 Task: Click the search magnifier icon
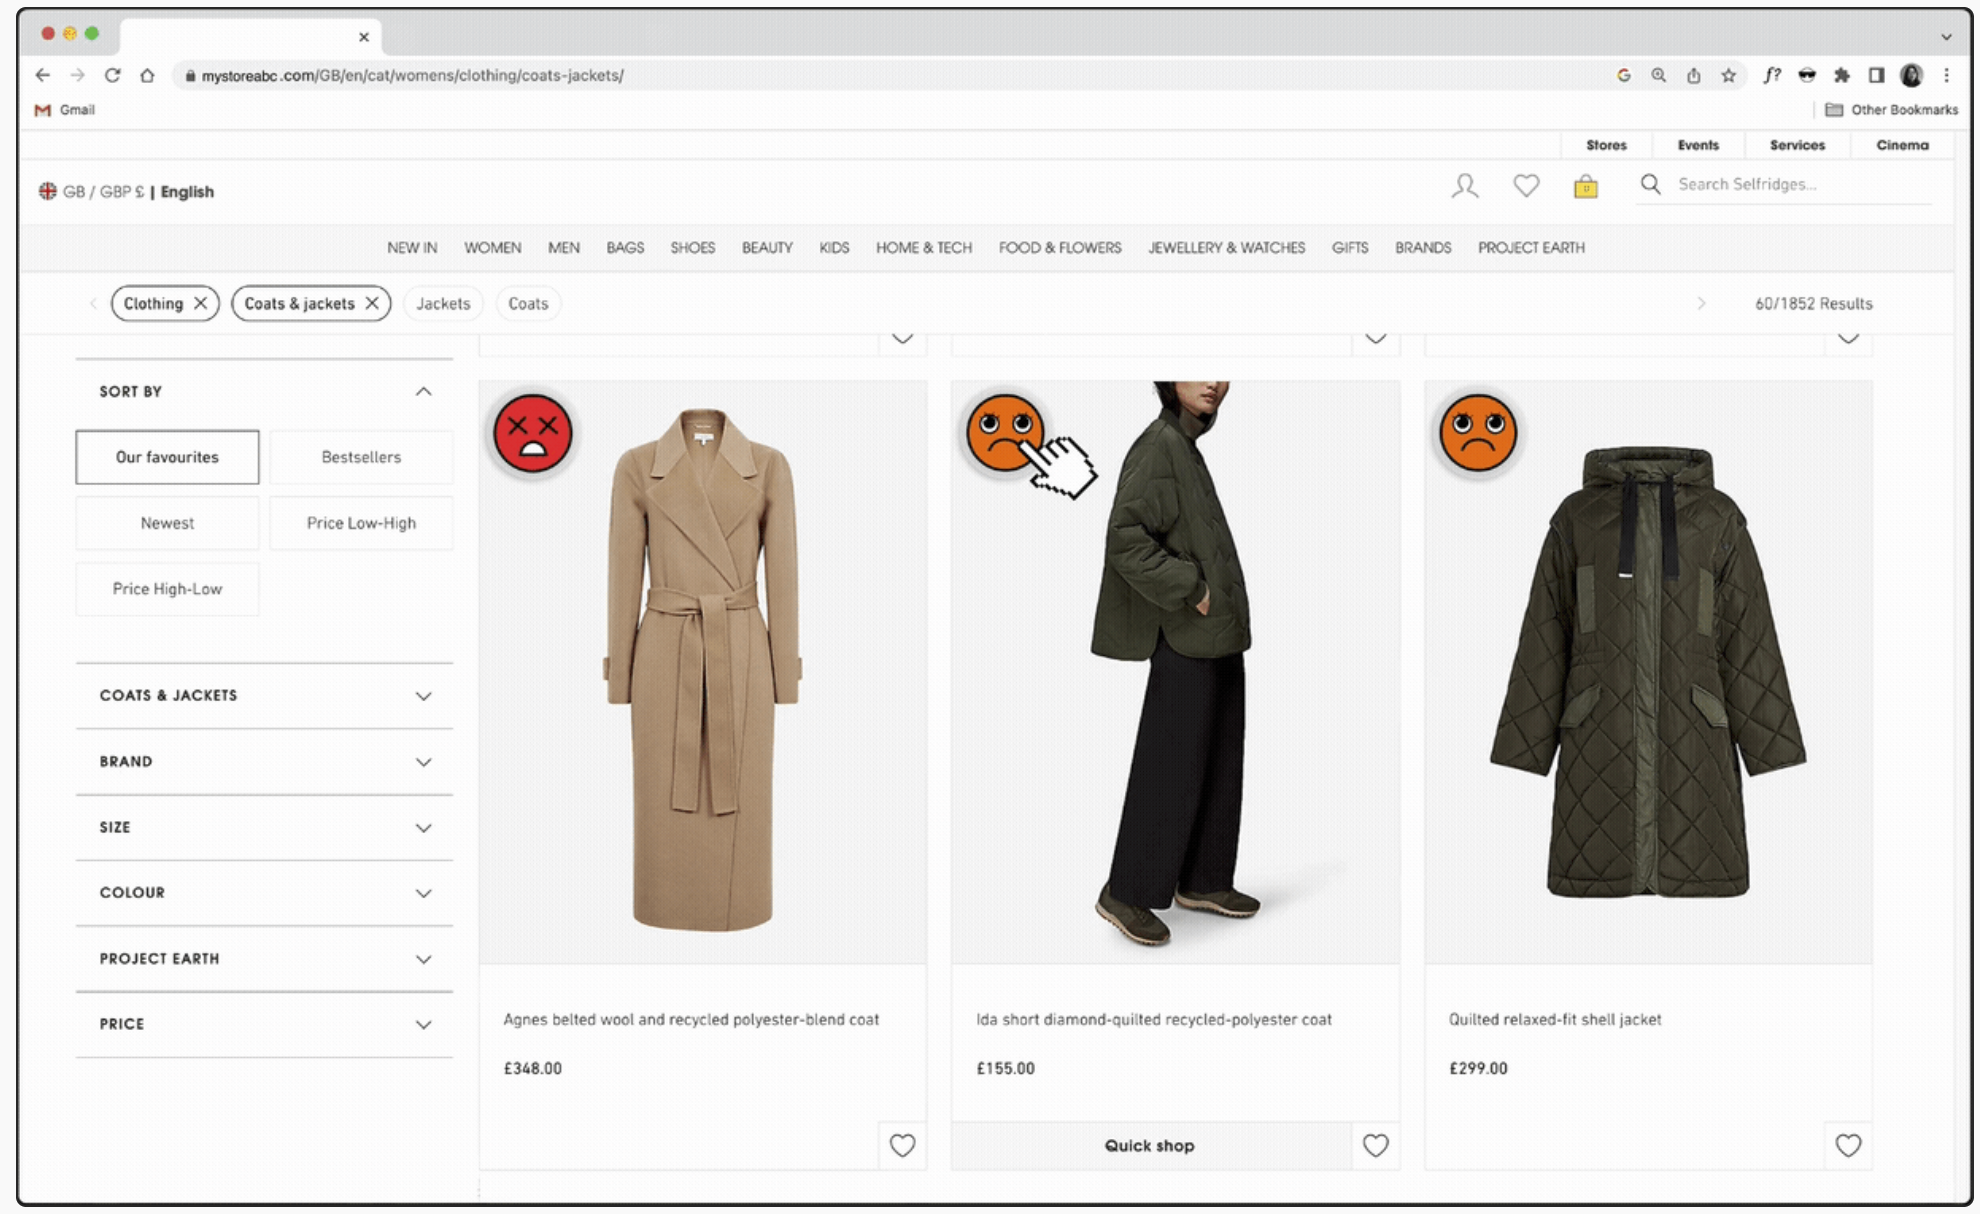click(x=1651, y=185)
